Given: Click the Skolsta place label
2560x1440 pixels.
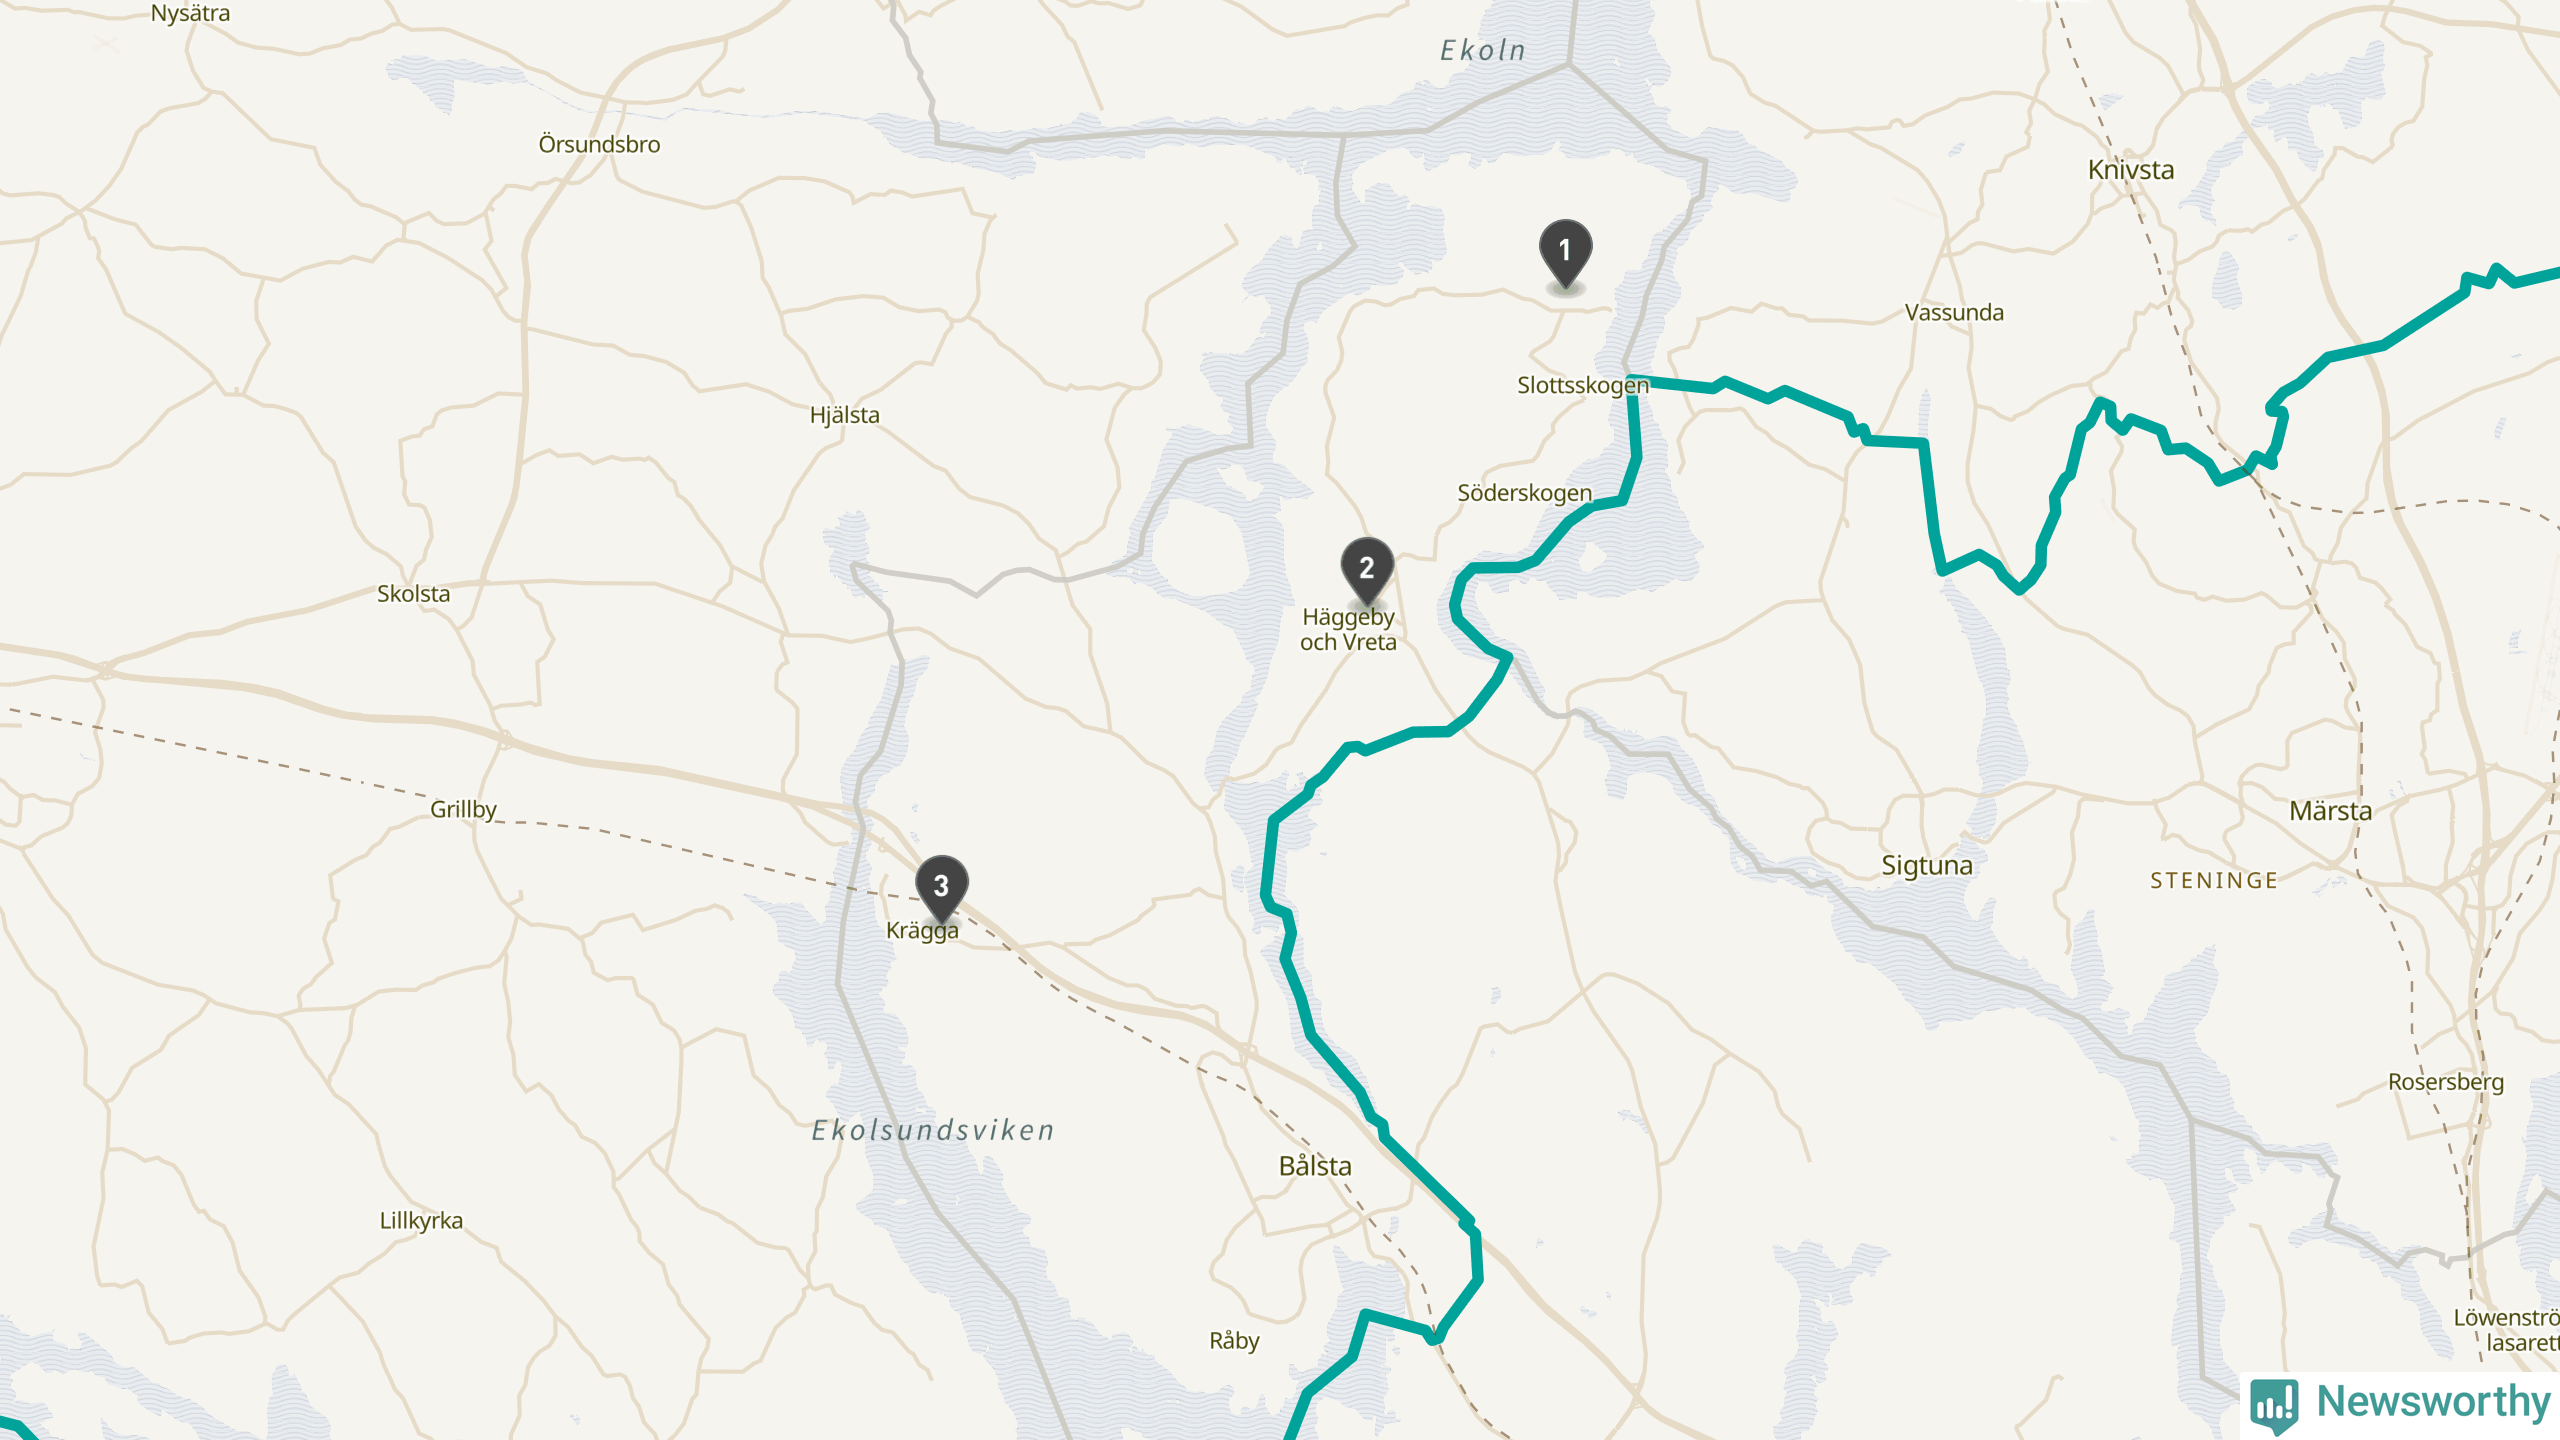Looking at the screenshot, I should (x=413, y=594).
